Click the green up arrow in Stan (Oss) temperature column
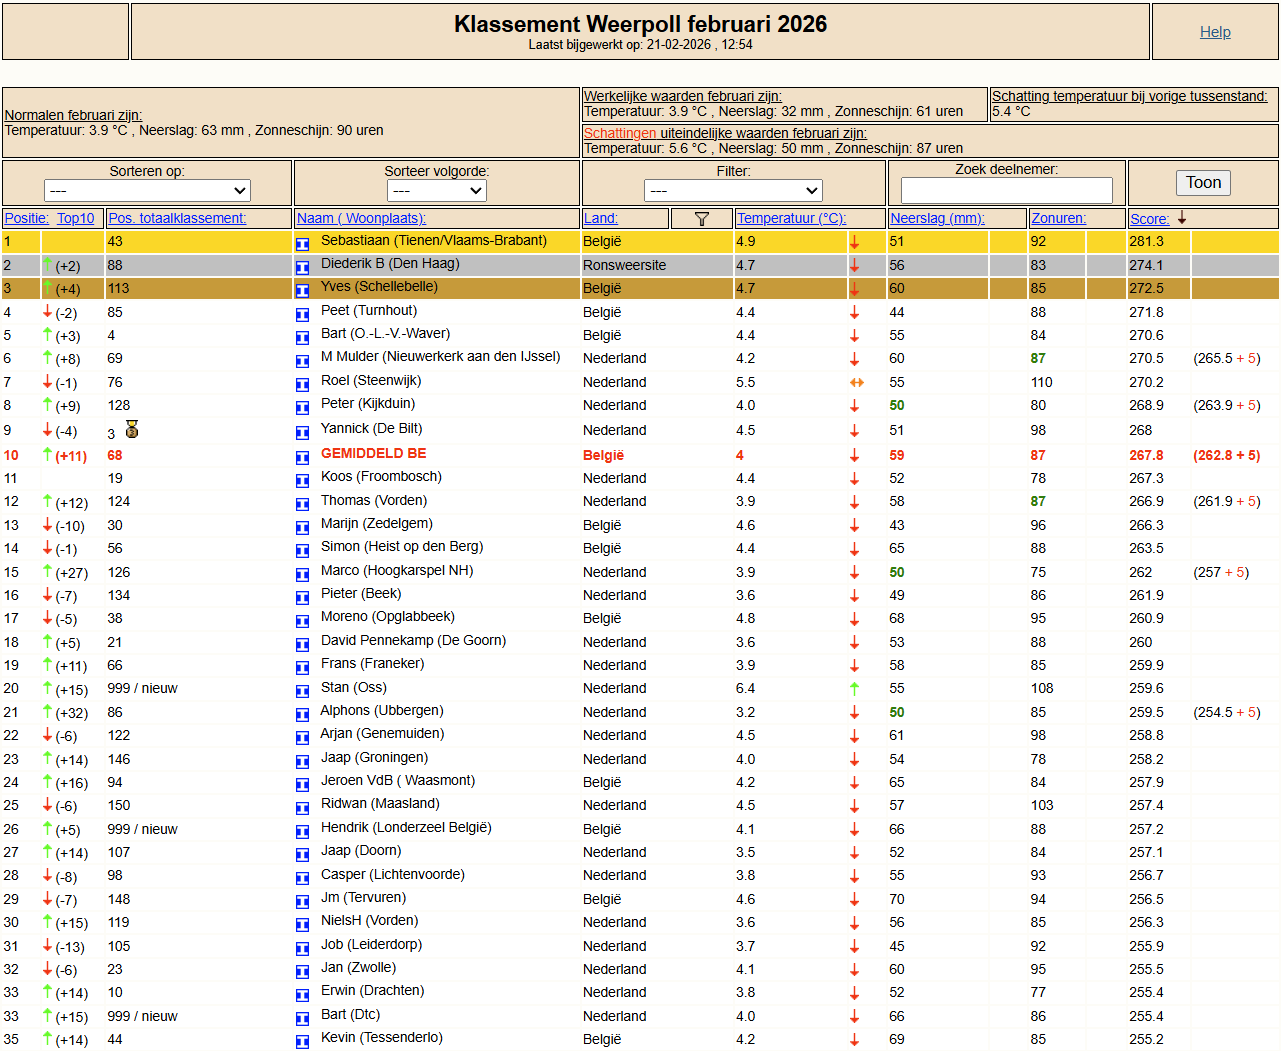The height and width of the screenshot is (1051, 1281). tap(854, 689)
